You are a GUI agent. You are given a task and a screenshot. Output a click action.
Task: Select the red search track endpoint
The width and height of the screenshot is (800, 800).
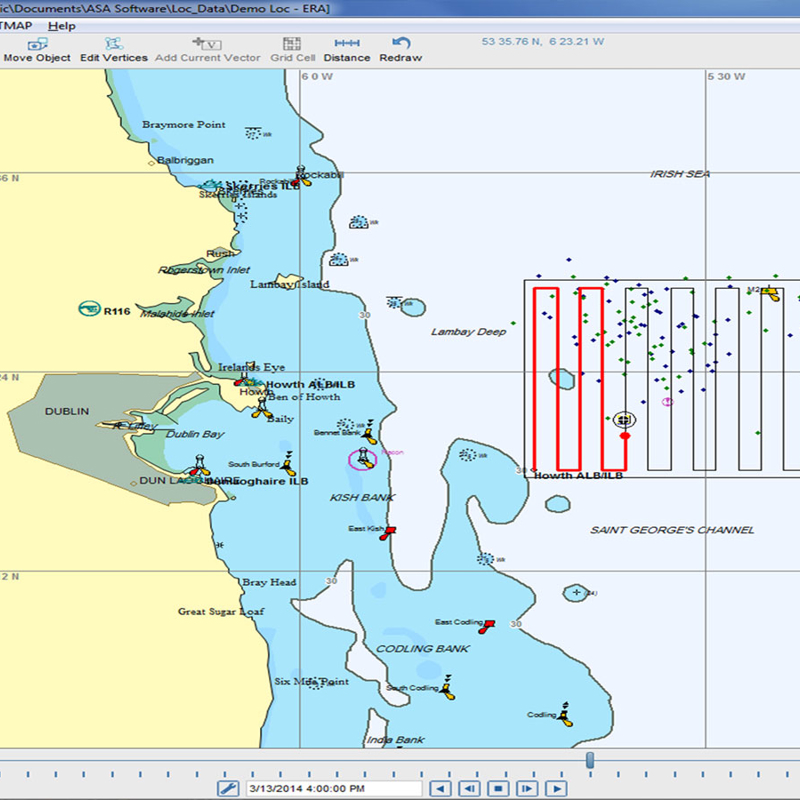[x=625, y=436]
